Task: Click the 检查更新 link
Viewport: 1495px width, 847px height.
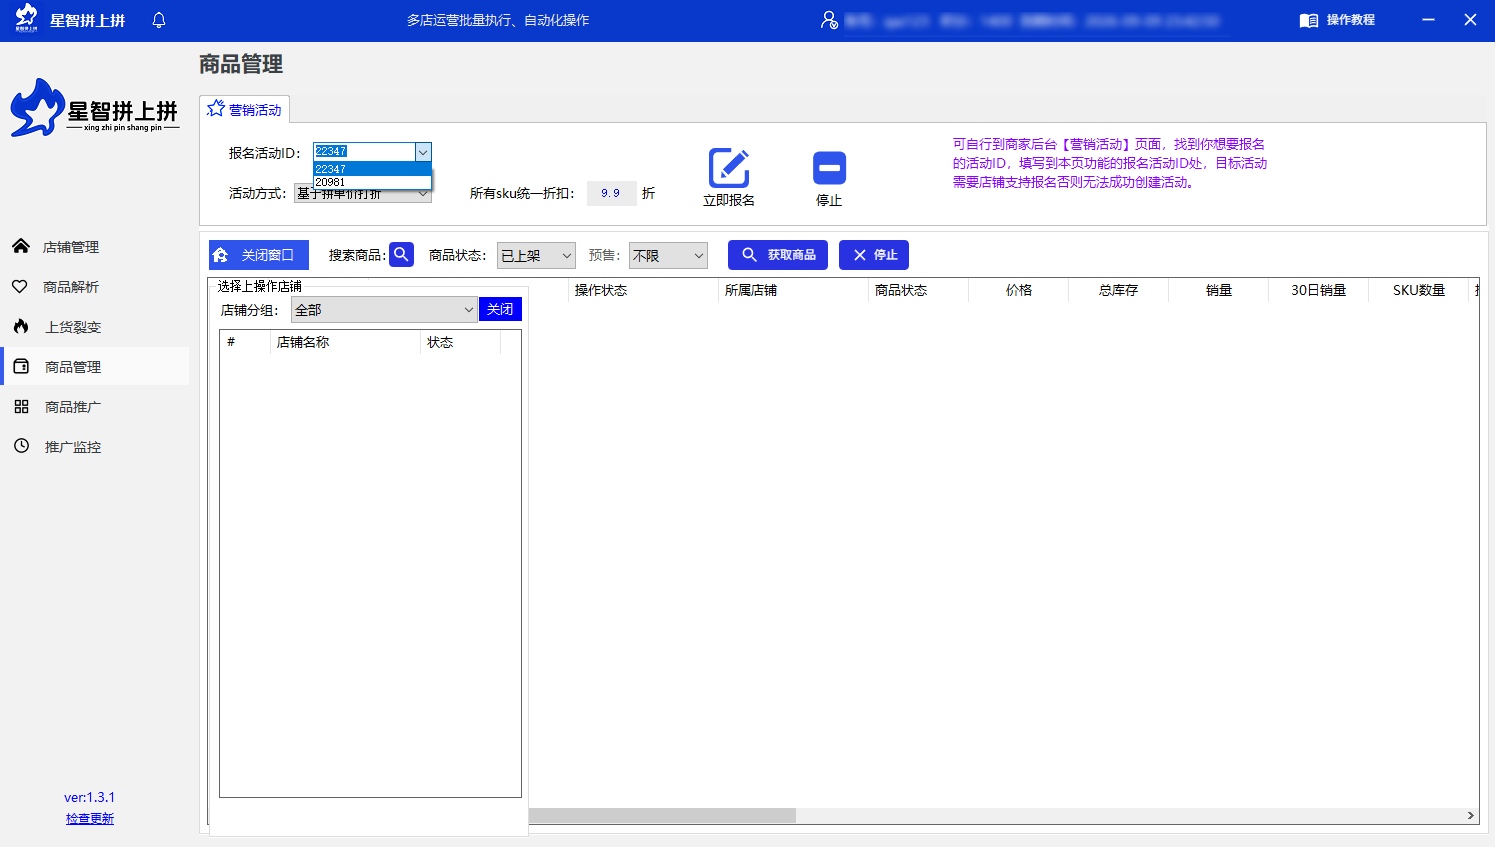Action: (x=89, y=818)
